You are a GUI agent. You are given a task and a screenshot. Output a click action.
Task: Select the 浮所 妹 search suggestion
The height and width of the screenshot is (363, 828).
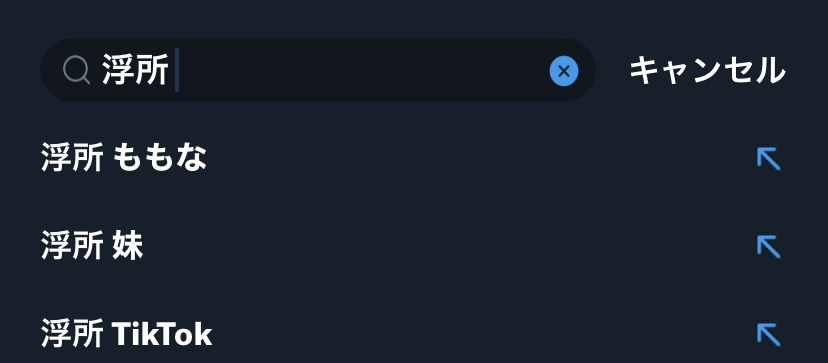414,247
